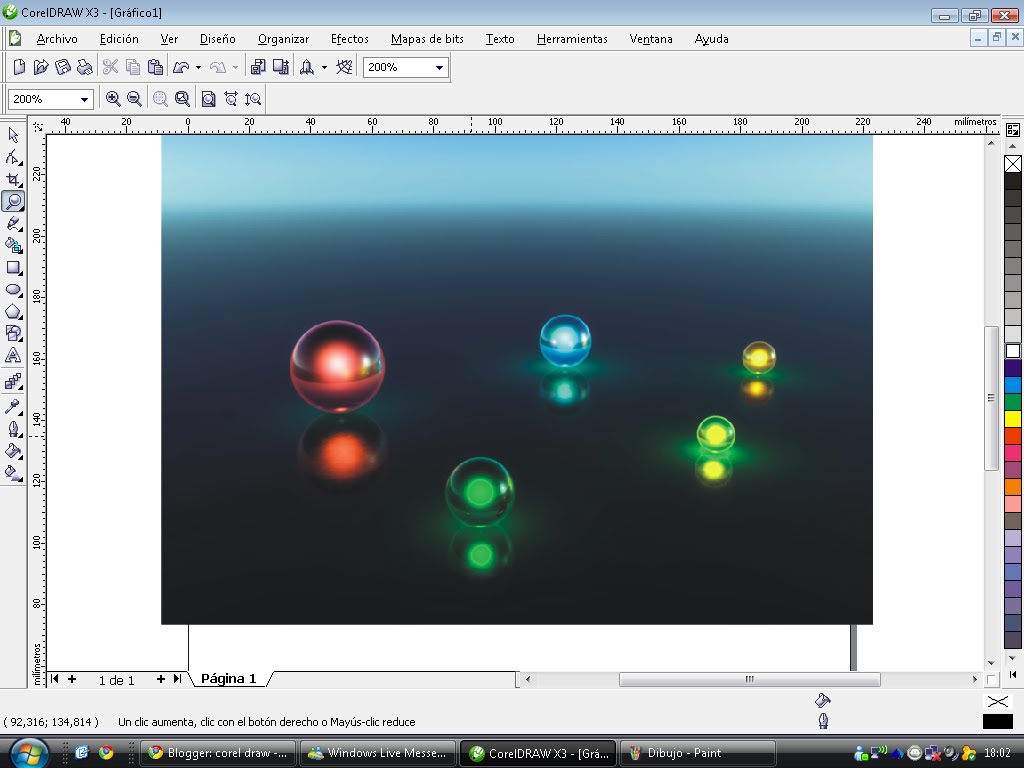Open the Efectos menu

349,39
